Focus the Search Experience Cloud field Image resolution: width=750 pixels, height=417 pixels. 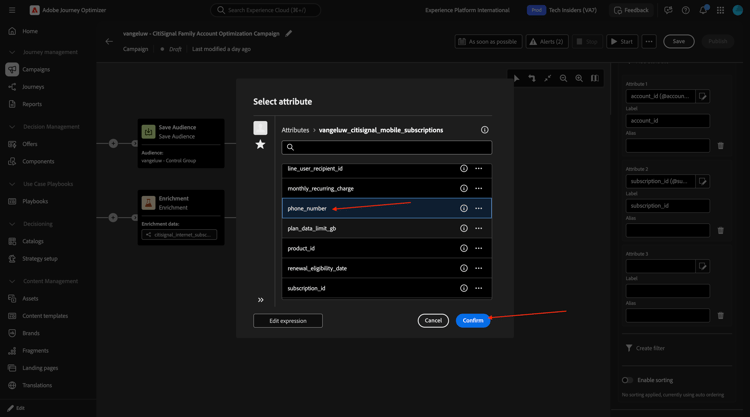coord(265,10)
